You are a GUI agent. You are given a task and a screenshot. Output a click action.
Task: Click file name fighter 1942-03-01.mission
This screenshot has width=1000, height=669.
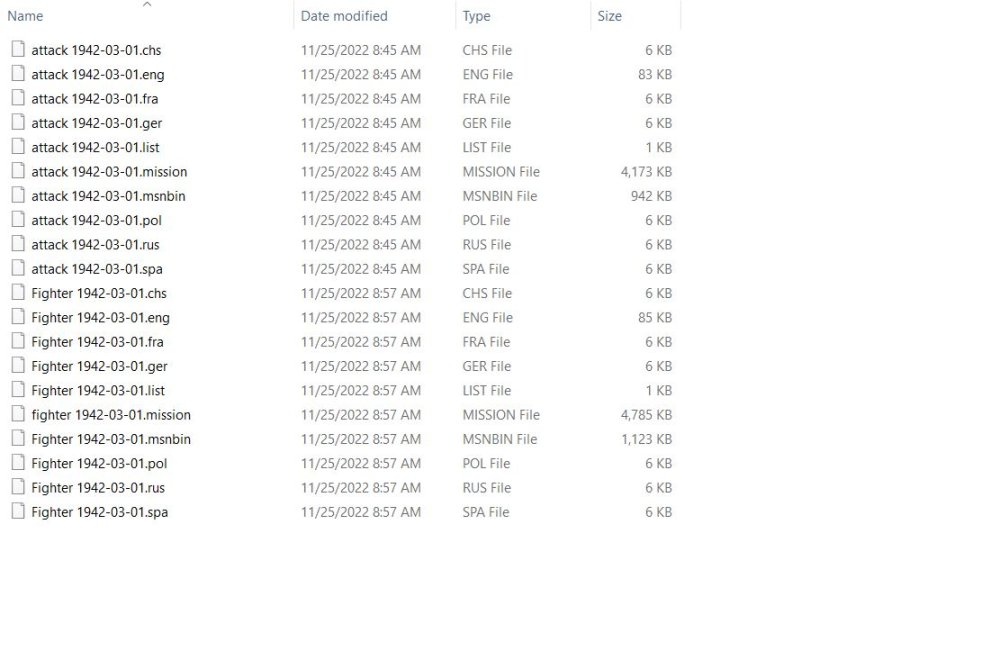(x=111, y=414)
